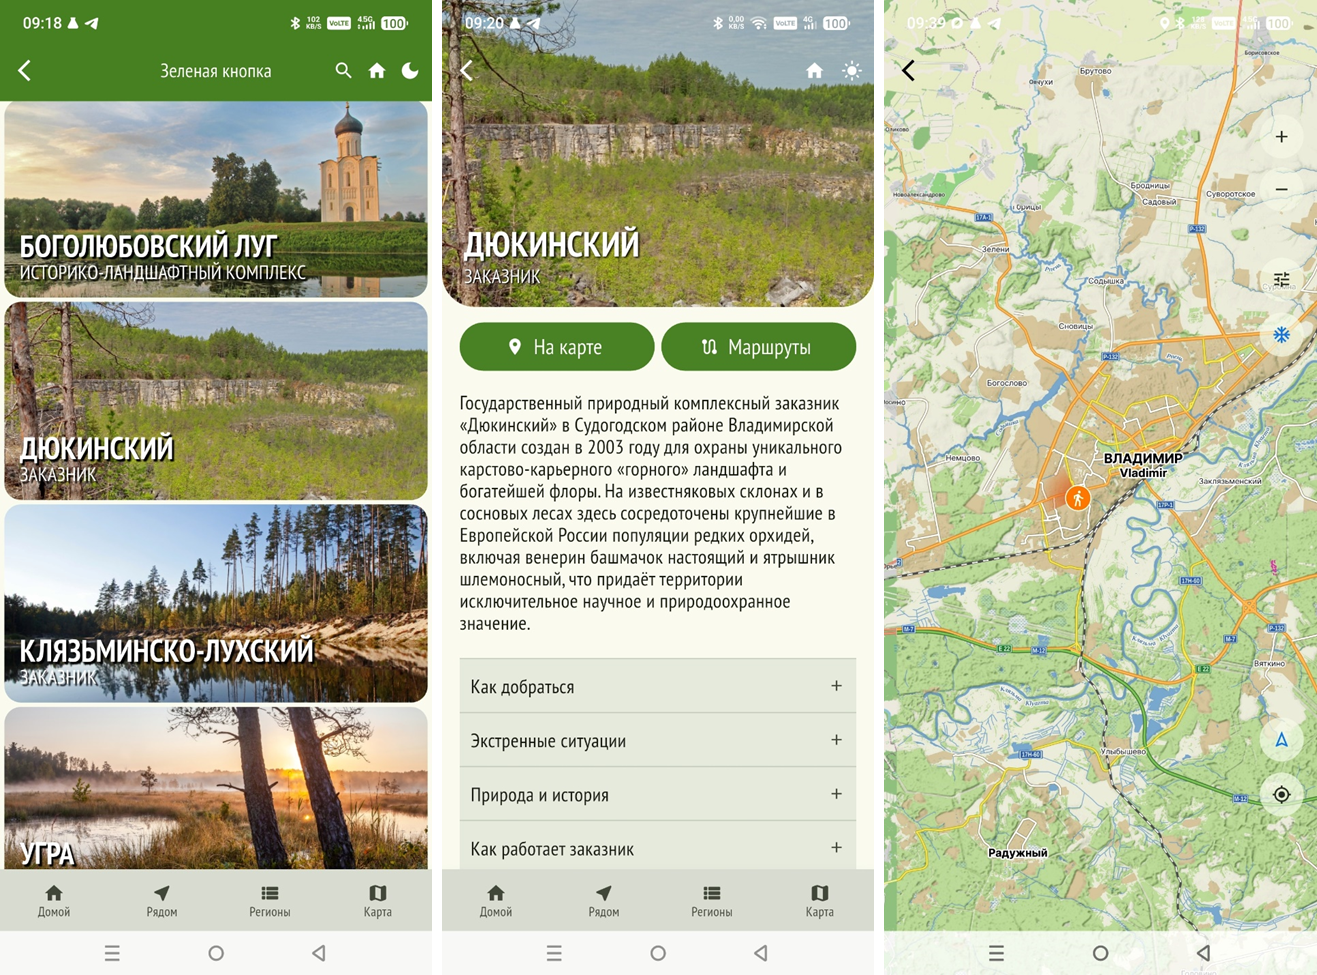The height and width of the screenshot is (975, 1317).
Task: Tap Android recents button in detail screen
Action: (x=554, y=953)
